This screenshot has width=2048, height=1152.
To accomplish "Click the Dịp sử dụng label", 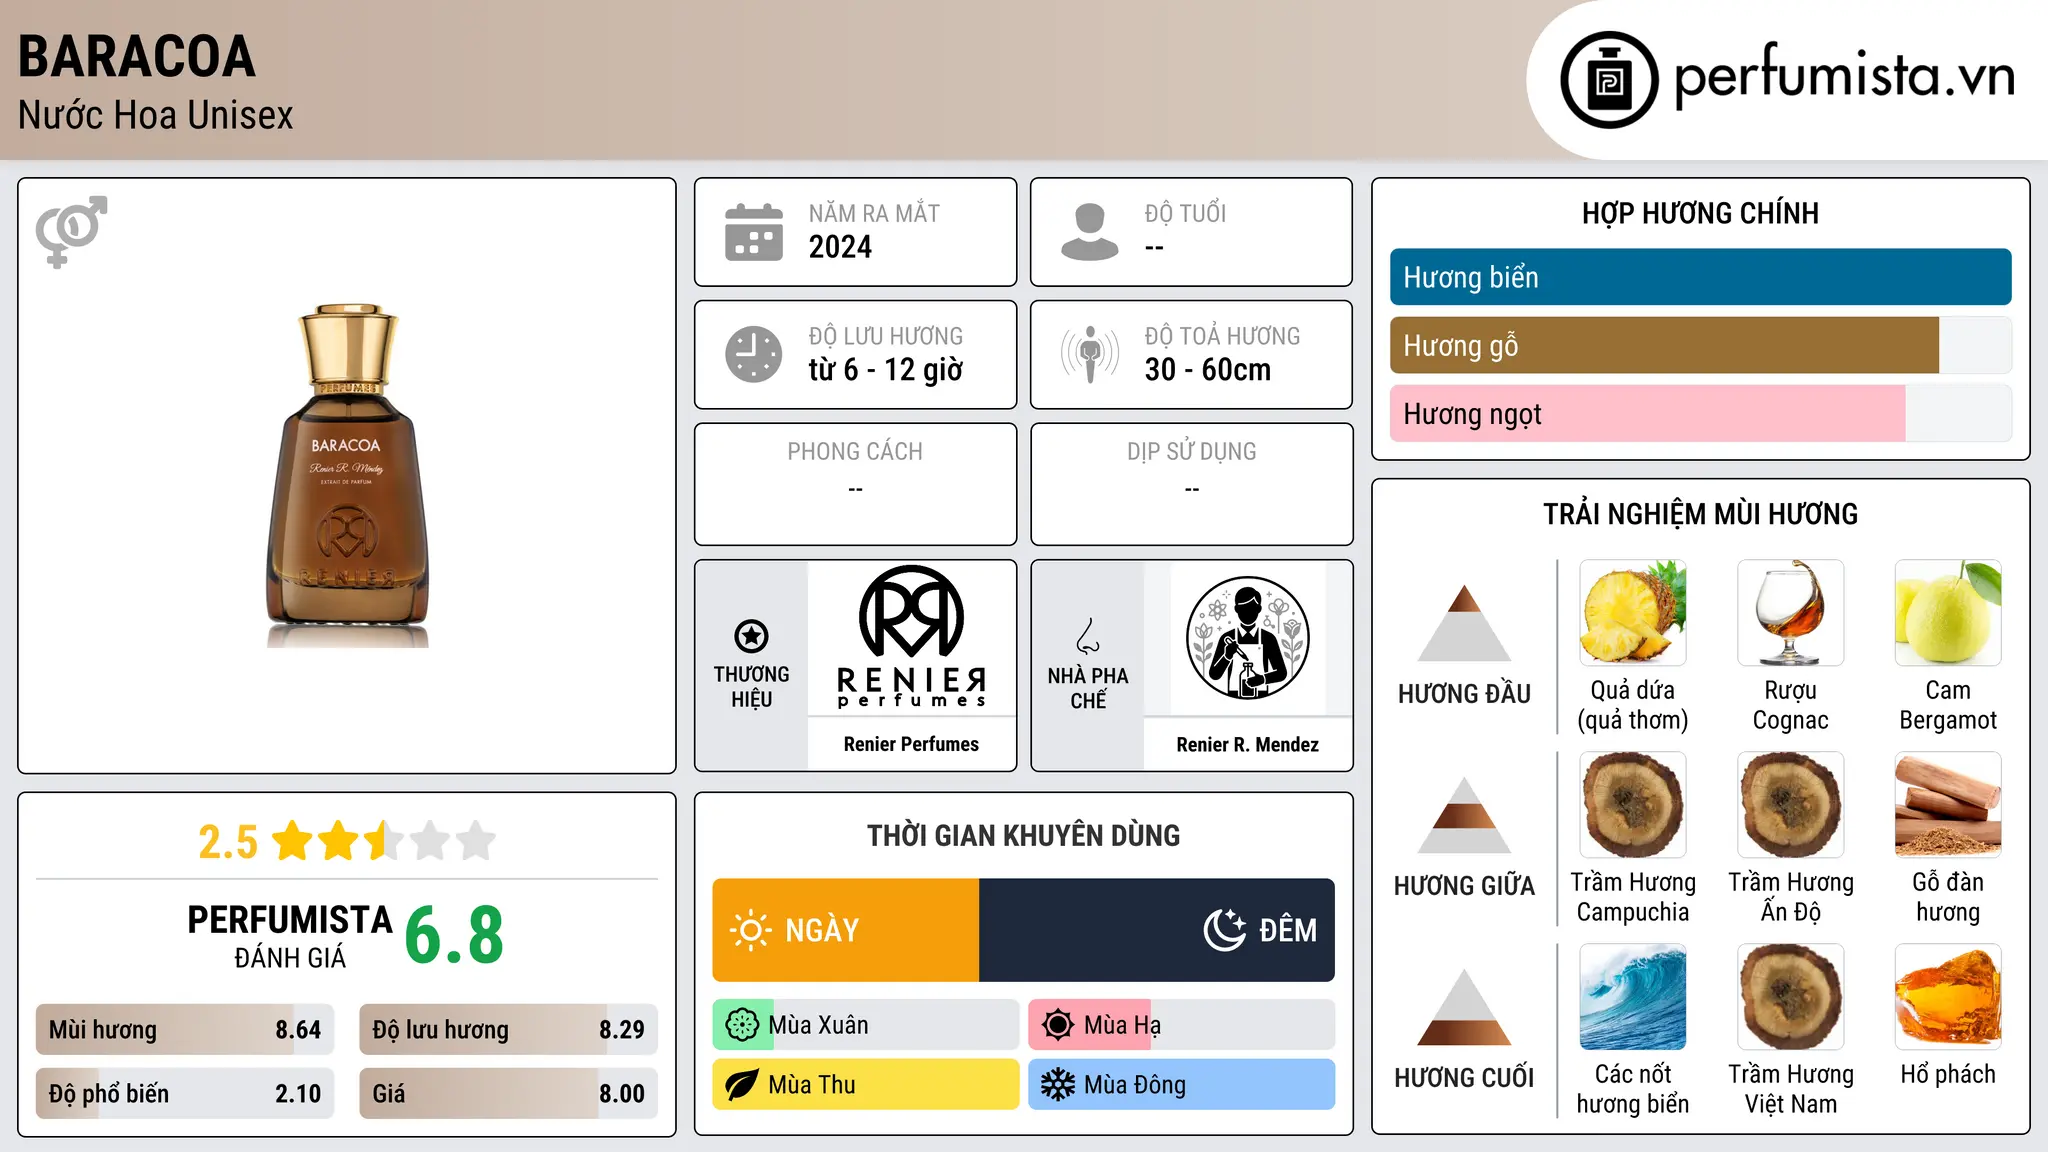I will tap(1192, 452).
